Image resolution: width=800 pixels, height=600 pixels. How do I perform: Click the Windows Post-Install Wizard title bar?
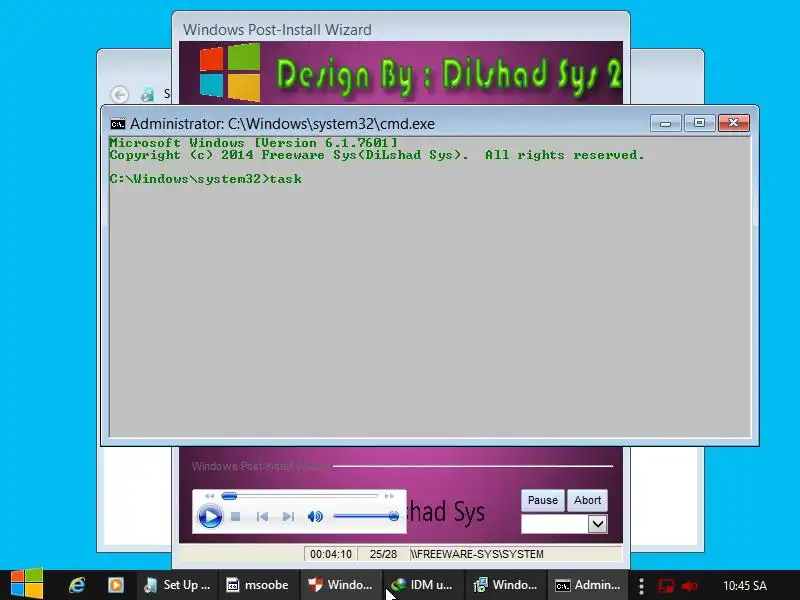[x=401, y=29]
